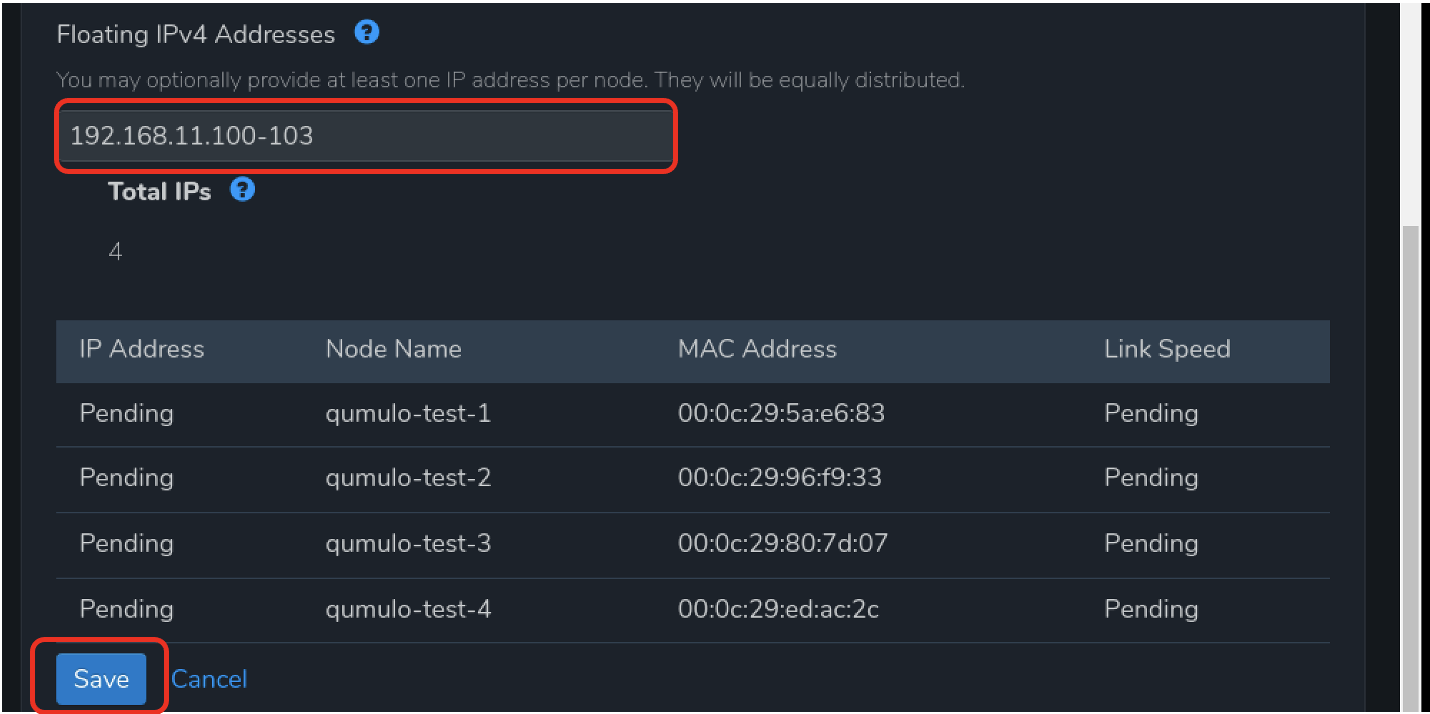Click the IP Address column header
The height and width of the screenshot is (714, 1430).
141,349
